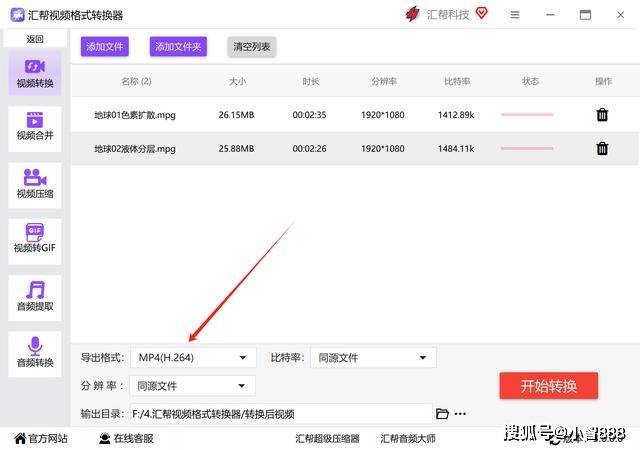Open the 汇帮音频大师 link
The height and width of the screenshot is (450, 640).
(408, 439)
